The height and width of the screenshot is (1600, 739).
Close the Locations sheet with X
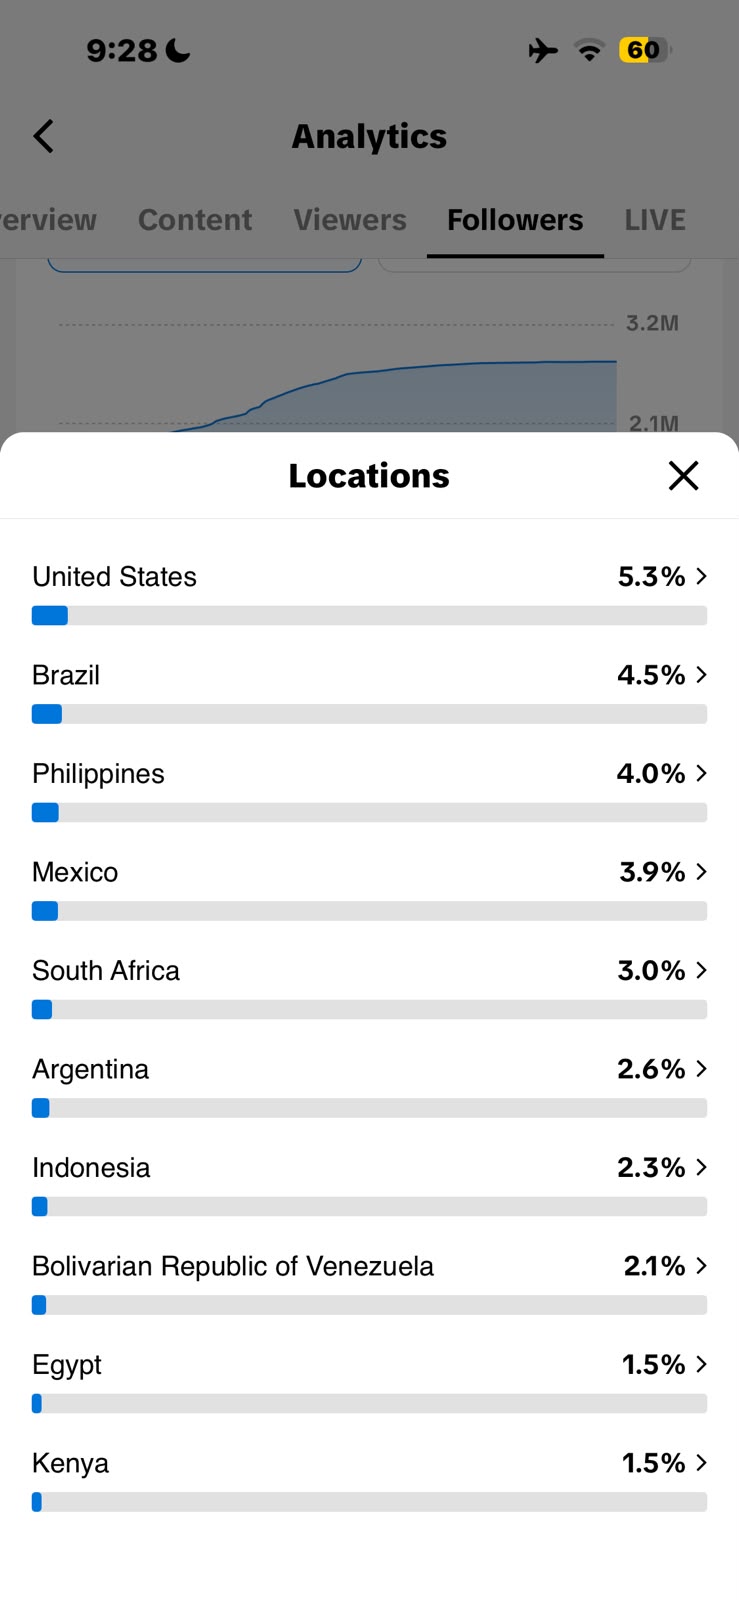(683, 476)
